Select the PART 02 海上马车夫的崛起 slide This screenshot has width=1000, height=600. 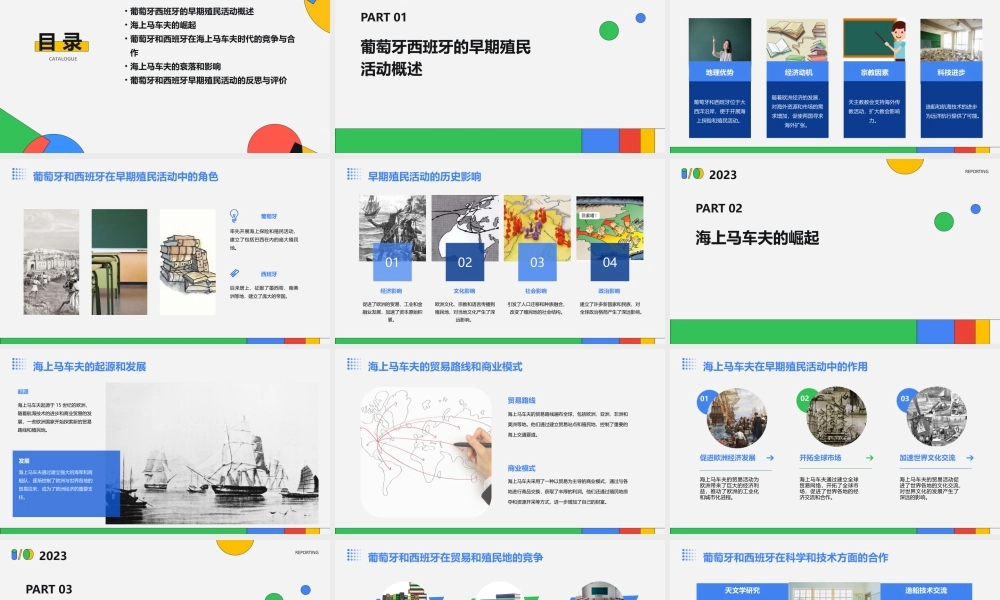(x=835, y=251)
